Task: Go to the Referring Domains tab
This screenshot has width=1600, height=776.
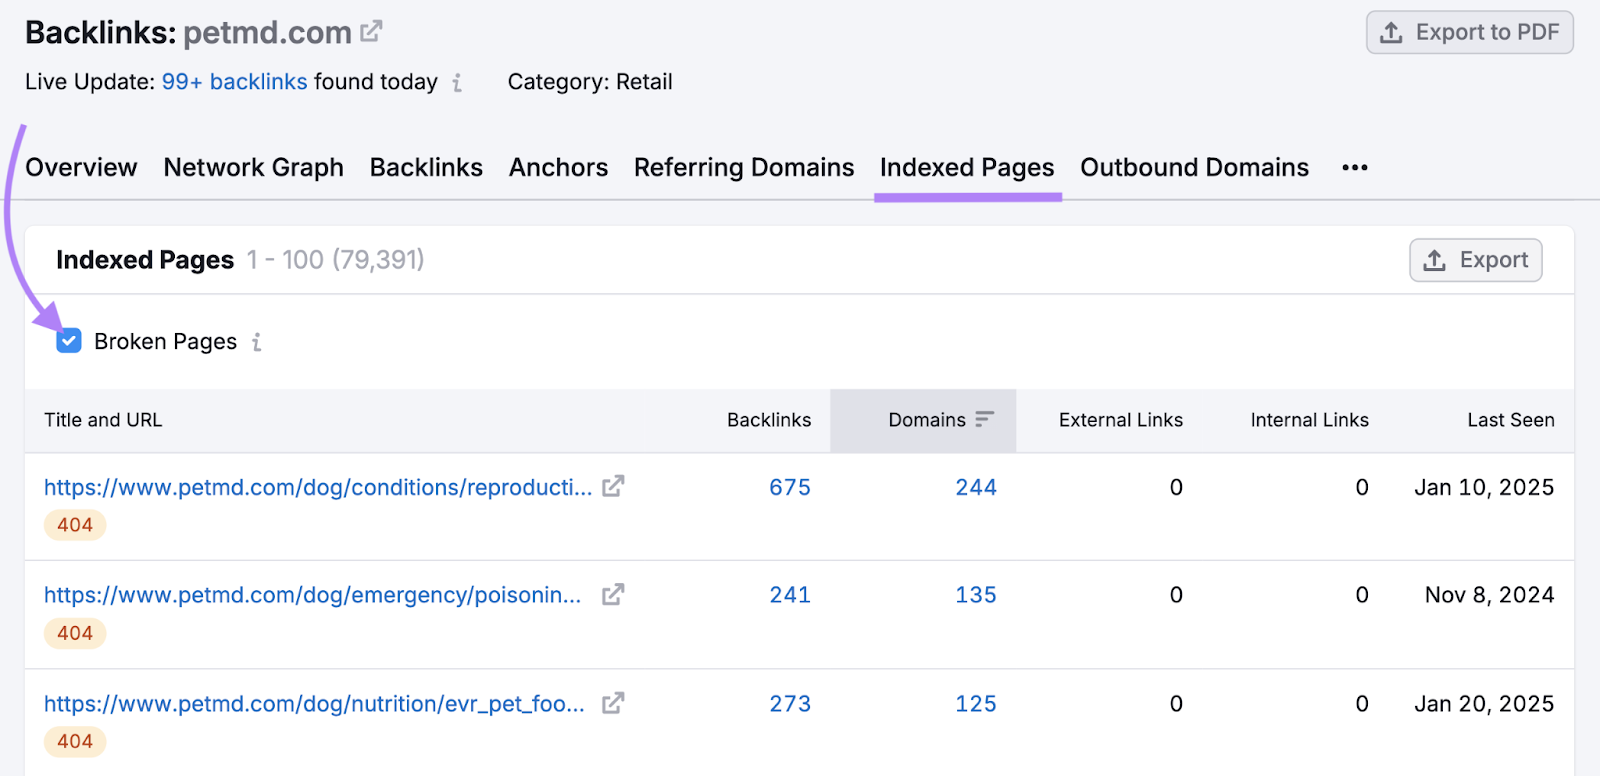Action: click(x=743, y=168)
